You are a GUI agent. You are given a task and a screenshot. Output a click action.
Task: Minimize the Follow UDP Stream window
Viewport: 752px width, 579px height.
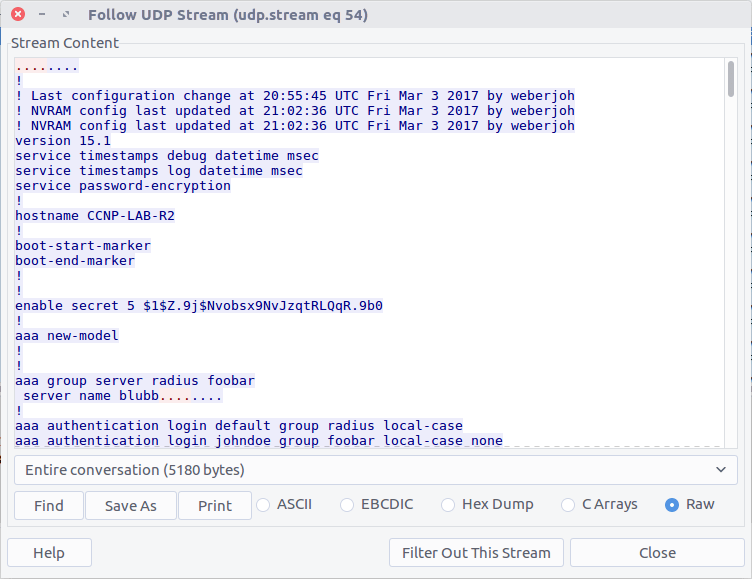pyautogui.click(x=44, y=15)
